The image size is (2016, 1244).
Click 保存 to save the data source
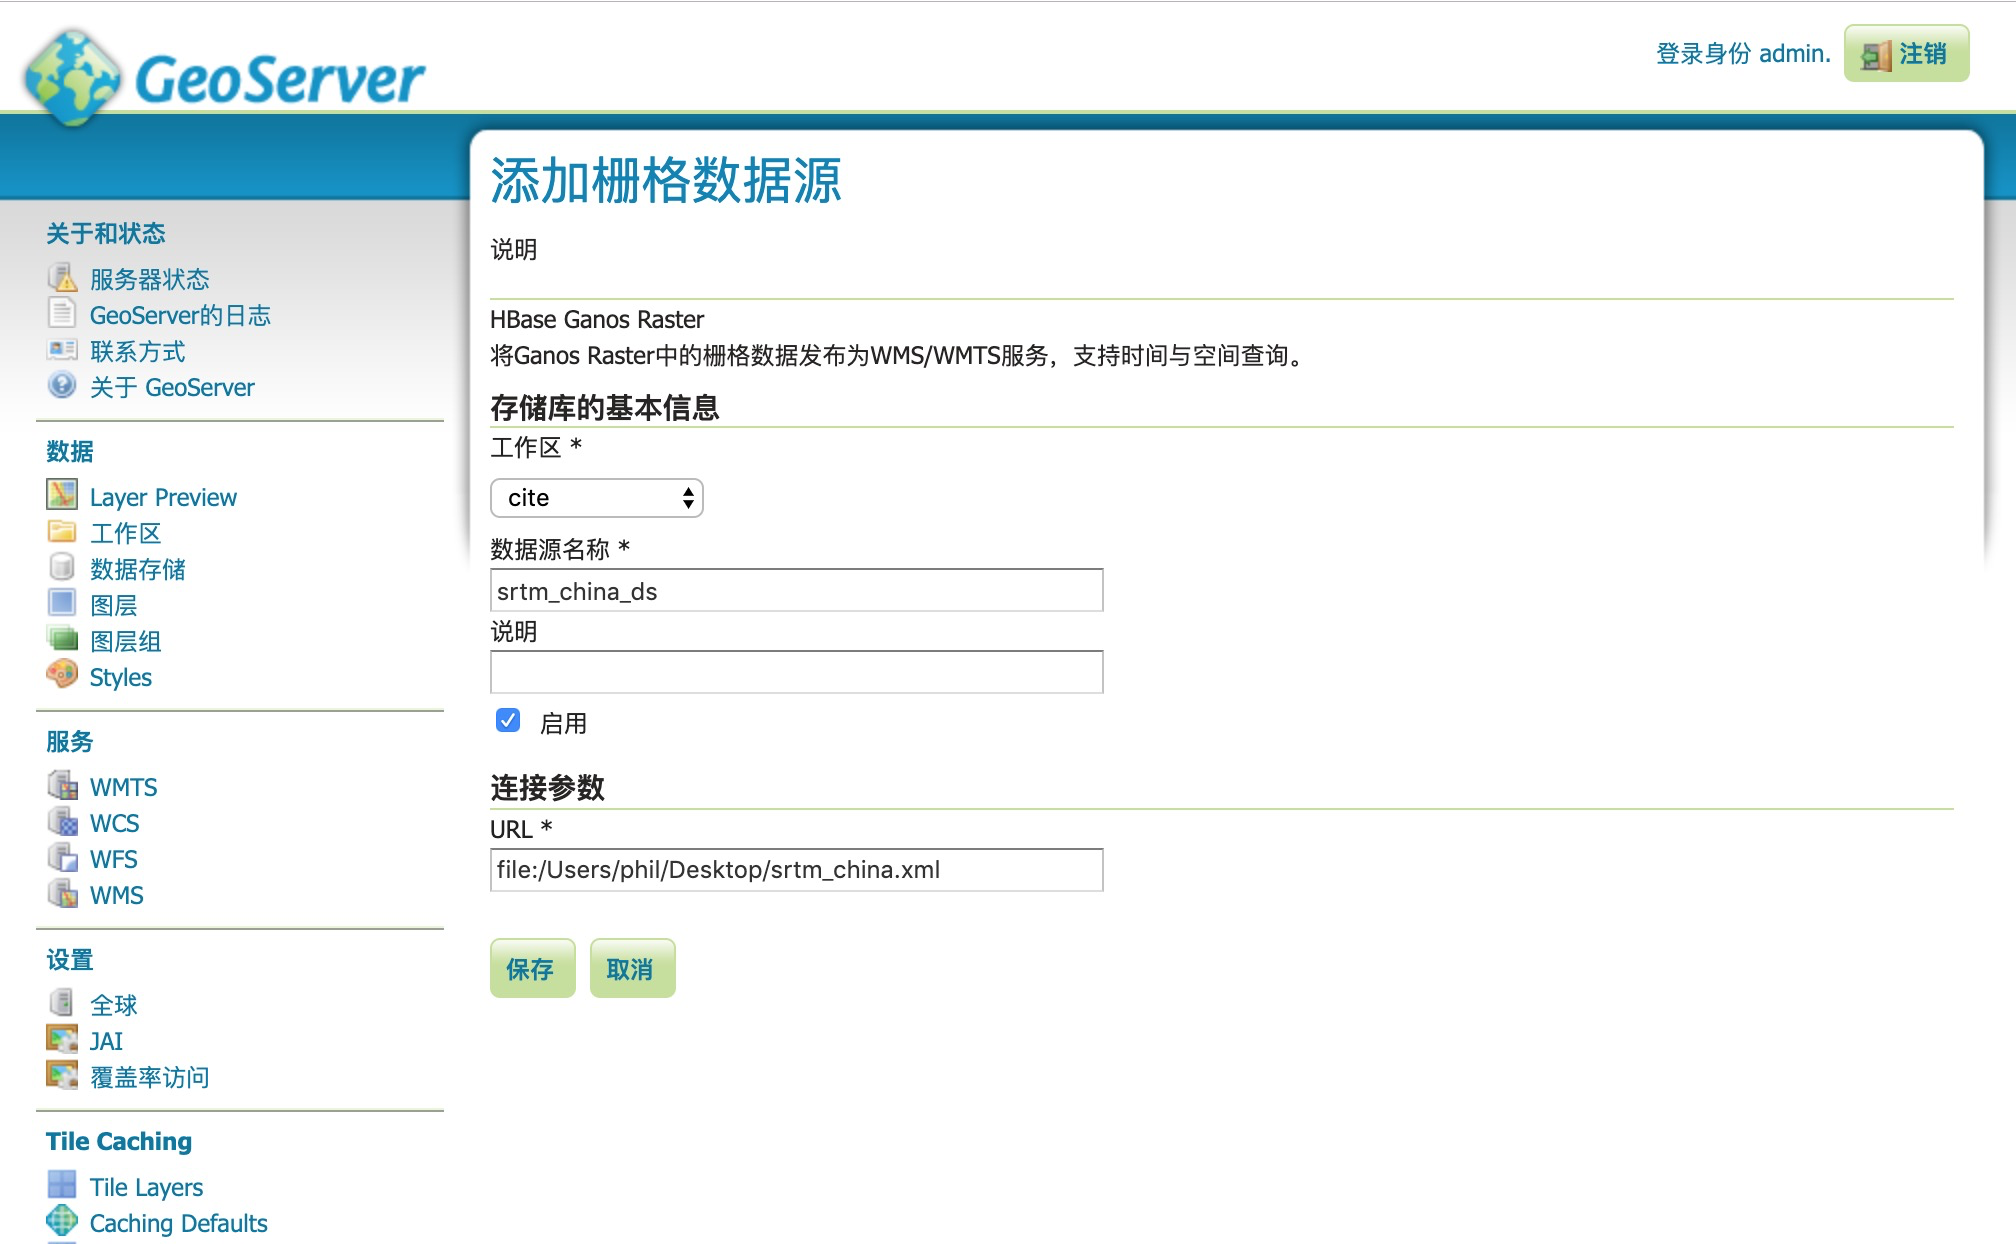pyautogui.click(x=531, y=969)
